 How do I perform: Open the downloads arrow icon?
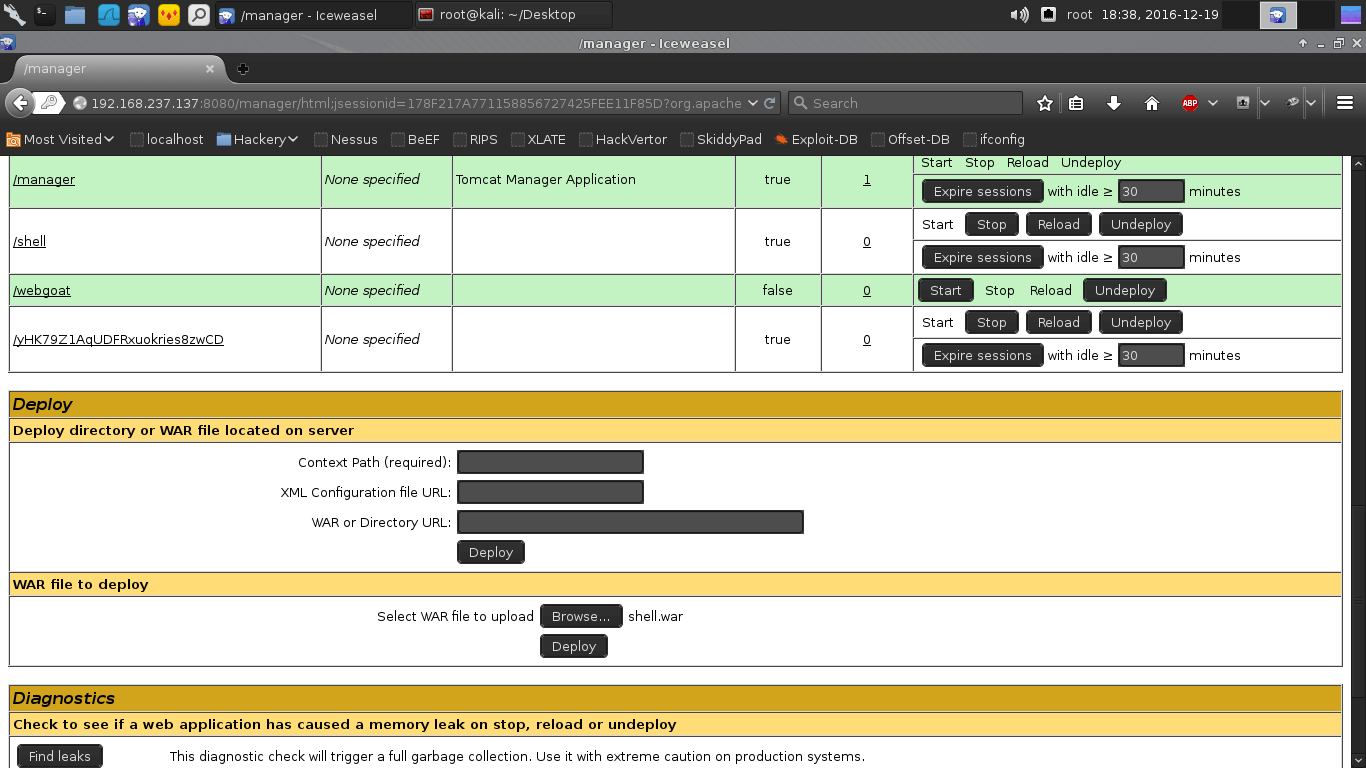tap(1114, 103)
